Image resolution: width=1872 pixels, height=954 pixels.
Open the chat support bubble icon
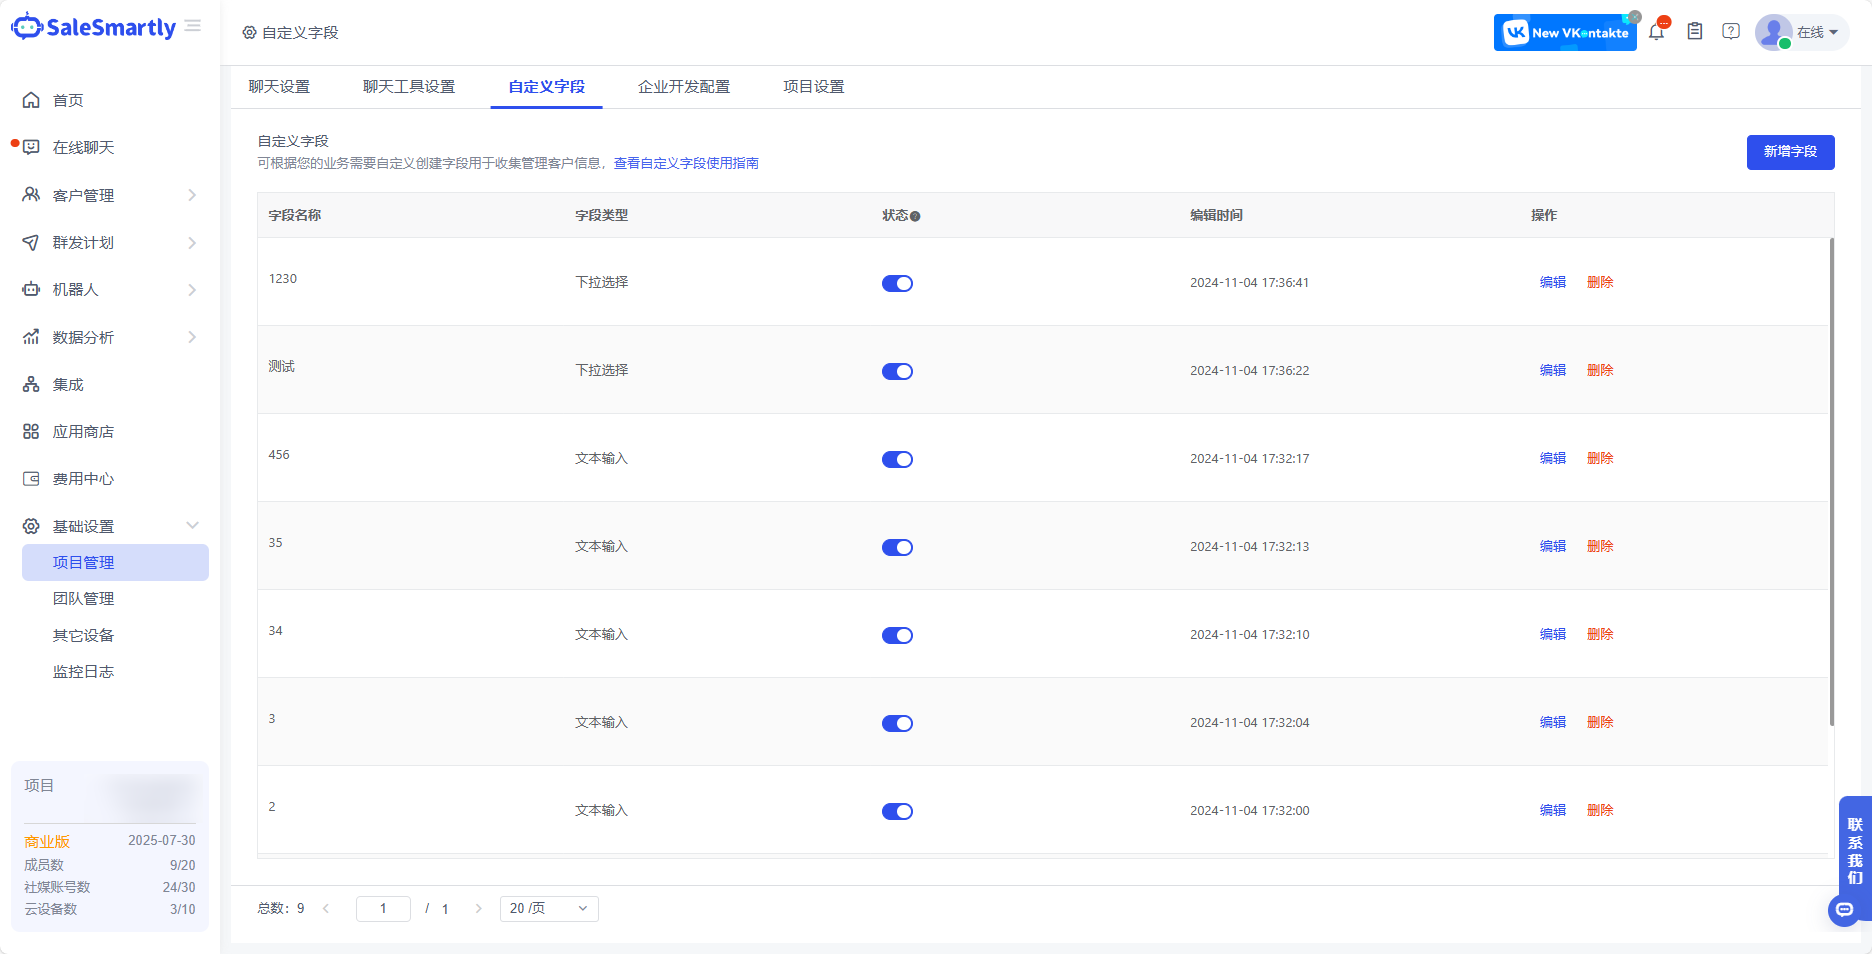coord(1844,910)
